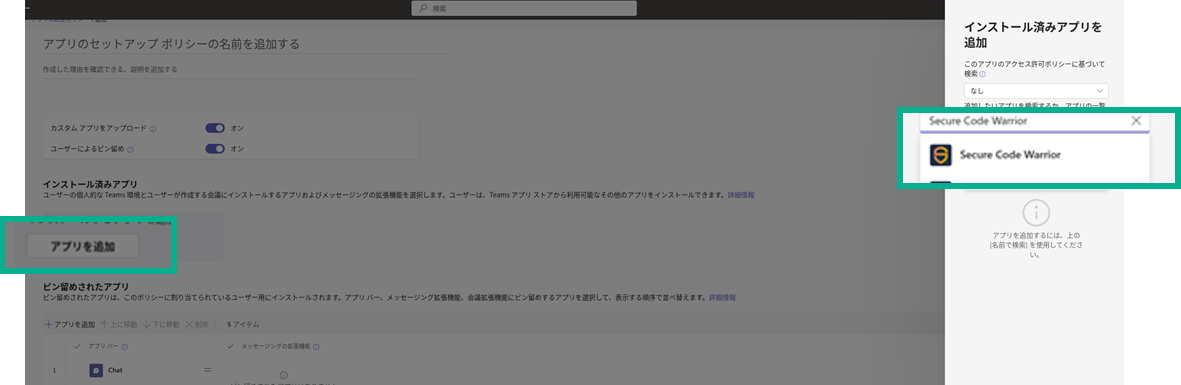
Task: Click the policy name title field
Action: (246, 44)
